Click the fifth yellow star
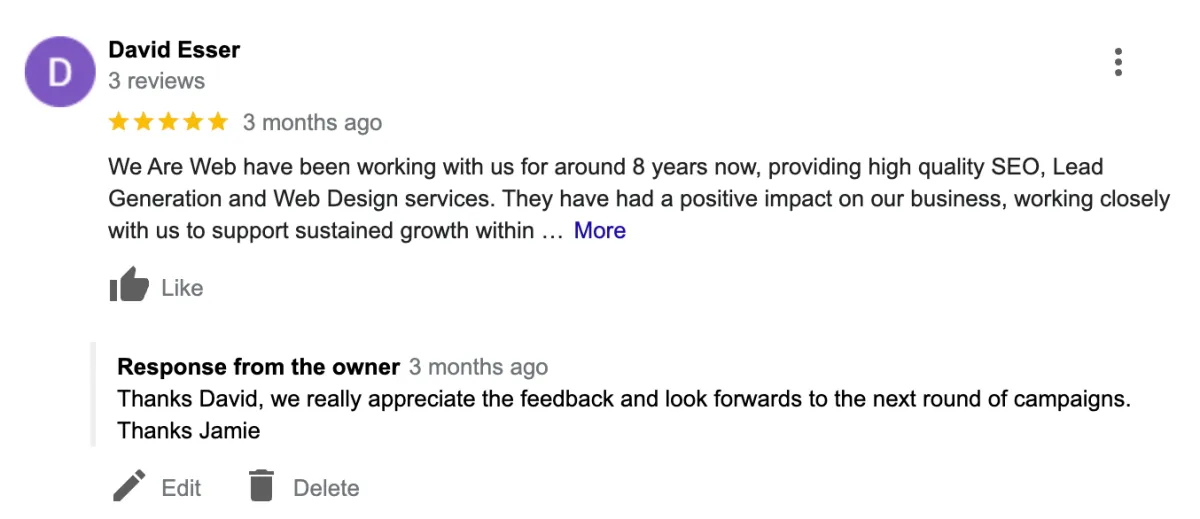The height and width of the screenshot is (519, 1200). coord(218,122)
